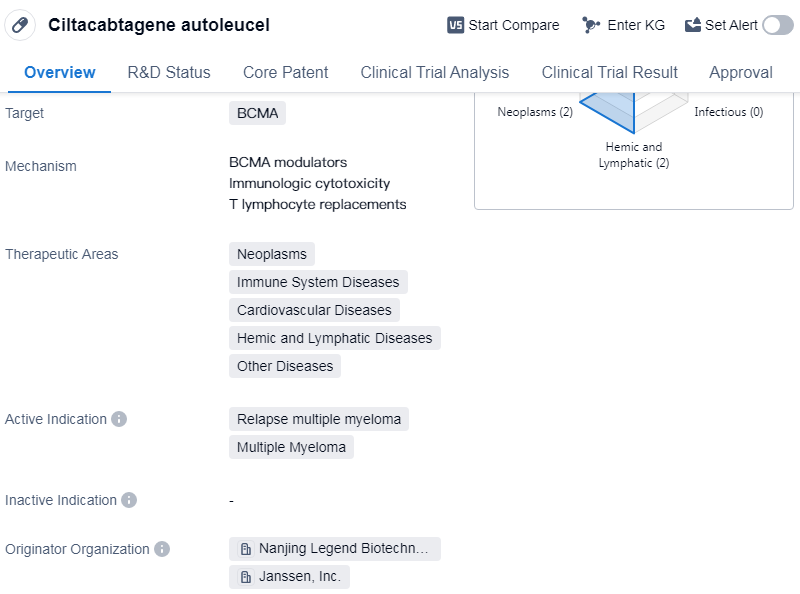Open the Core Patent tab
Screen dimensions: 800x594
[285, 72]
